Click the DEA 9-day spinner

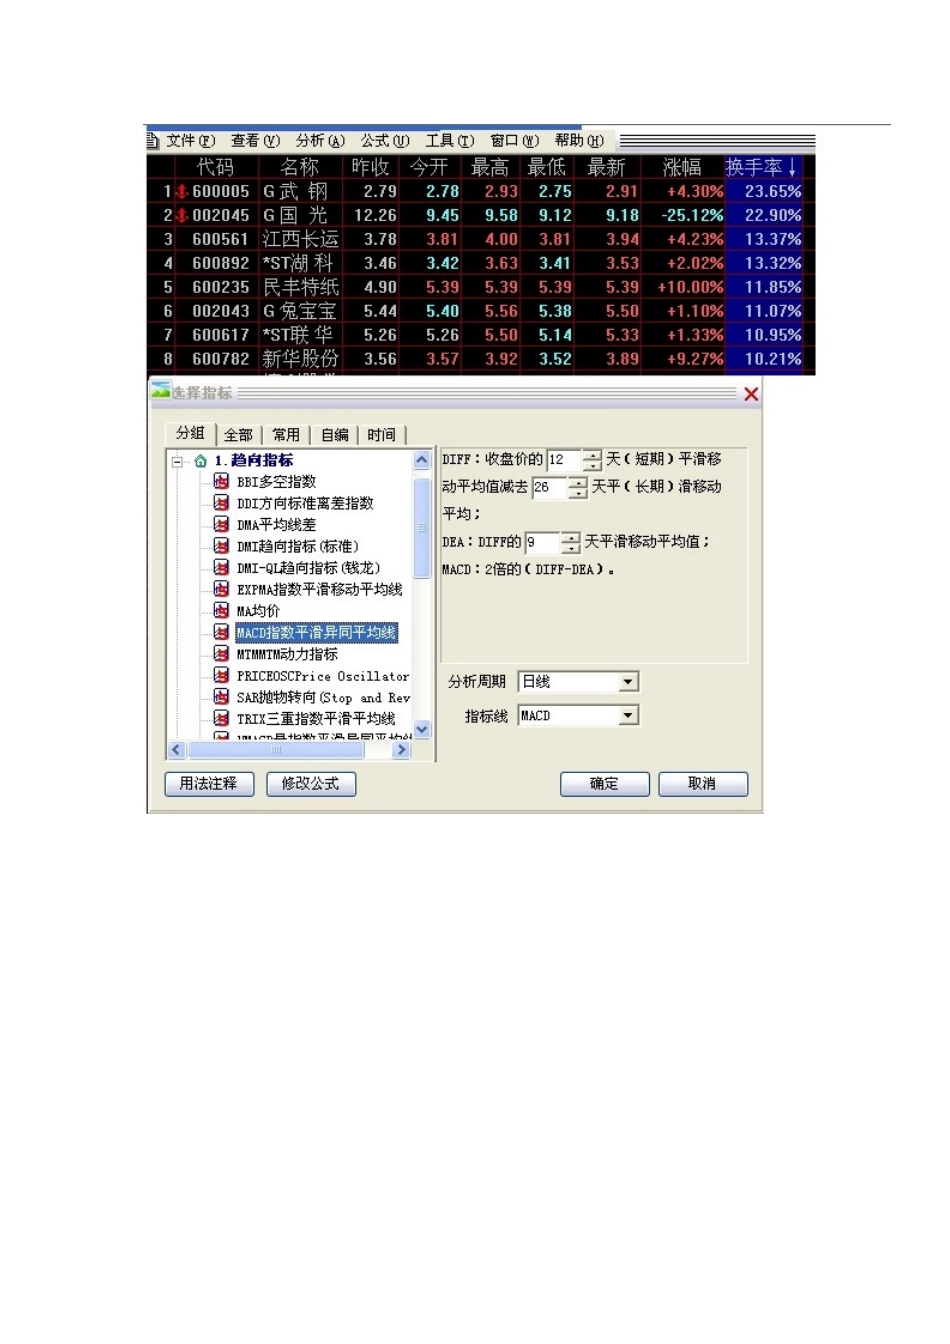(x=571, y=542)
